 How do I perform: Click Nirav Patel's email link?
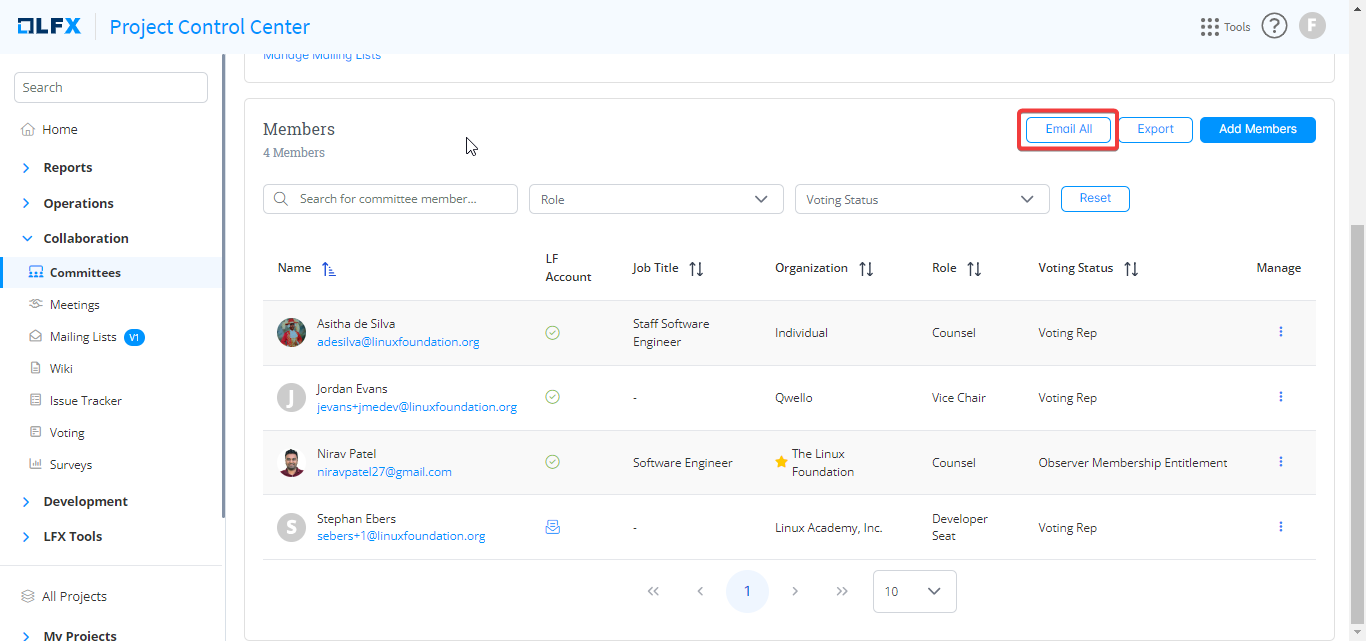pos(384,472)
